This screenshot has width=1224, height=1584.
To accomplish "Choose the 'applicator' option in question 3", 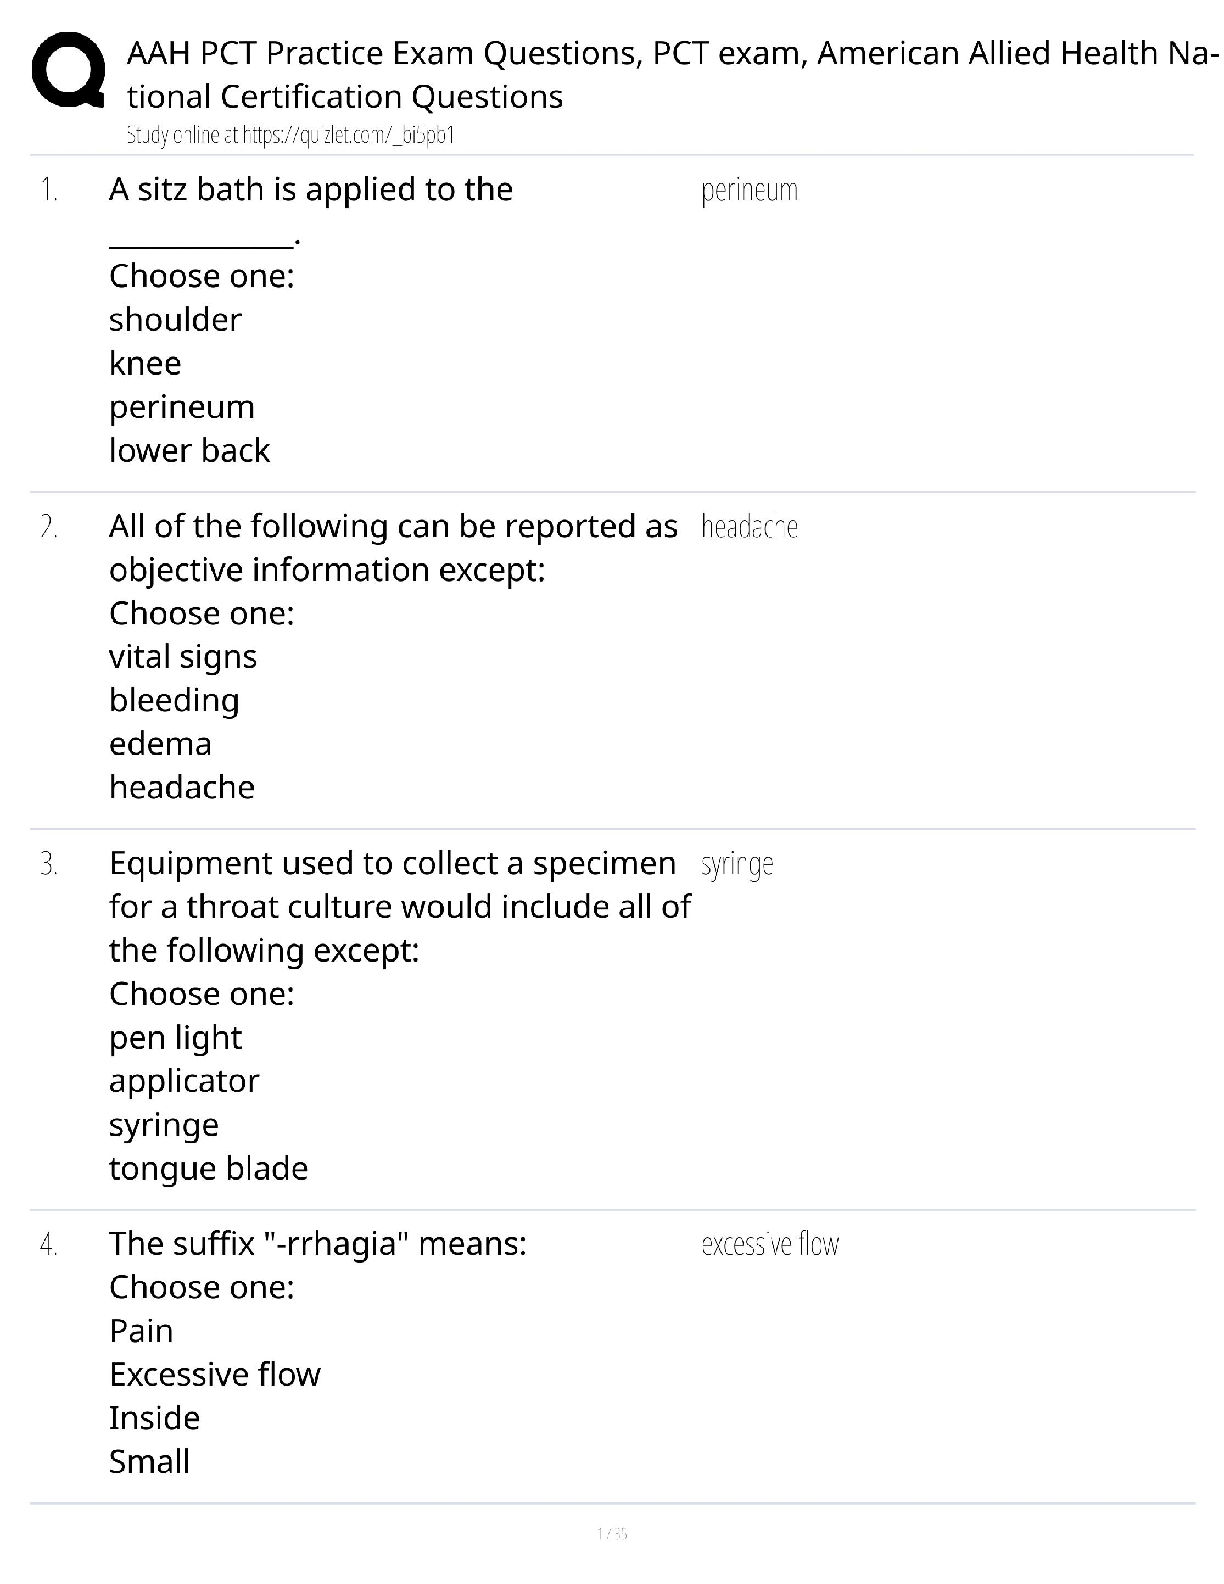I will tap(184, 1082).
